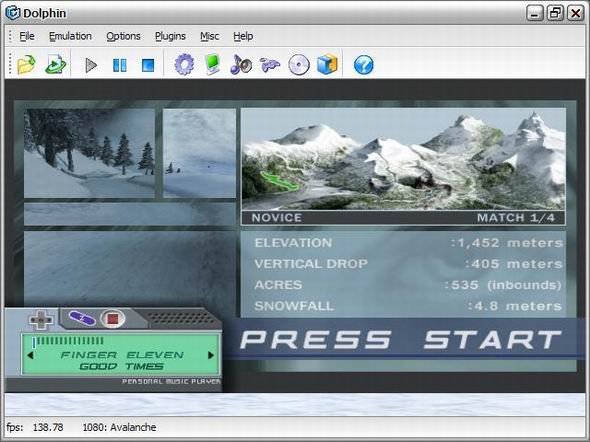590x442 pixels.
Task: Start emulation with the Play icon
Action: [91, 65]
